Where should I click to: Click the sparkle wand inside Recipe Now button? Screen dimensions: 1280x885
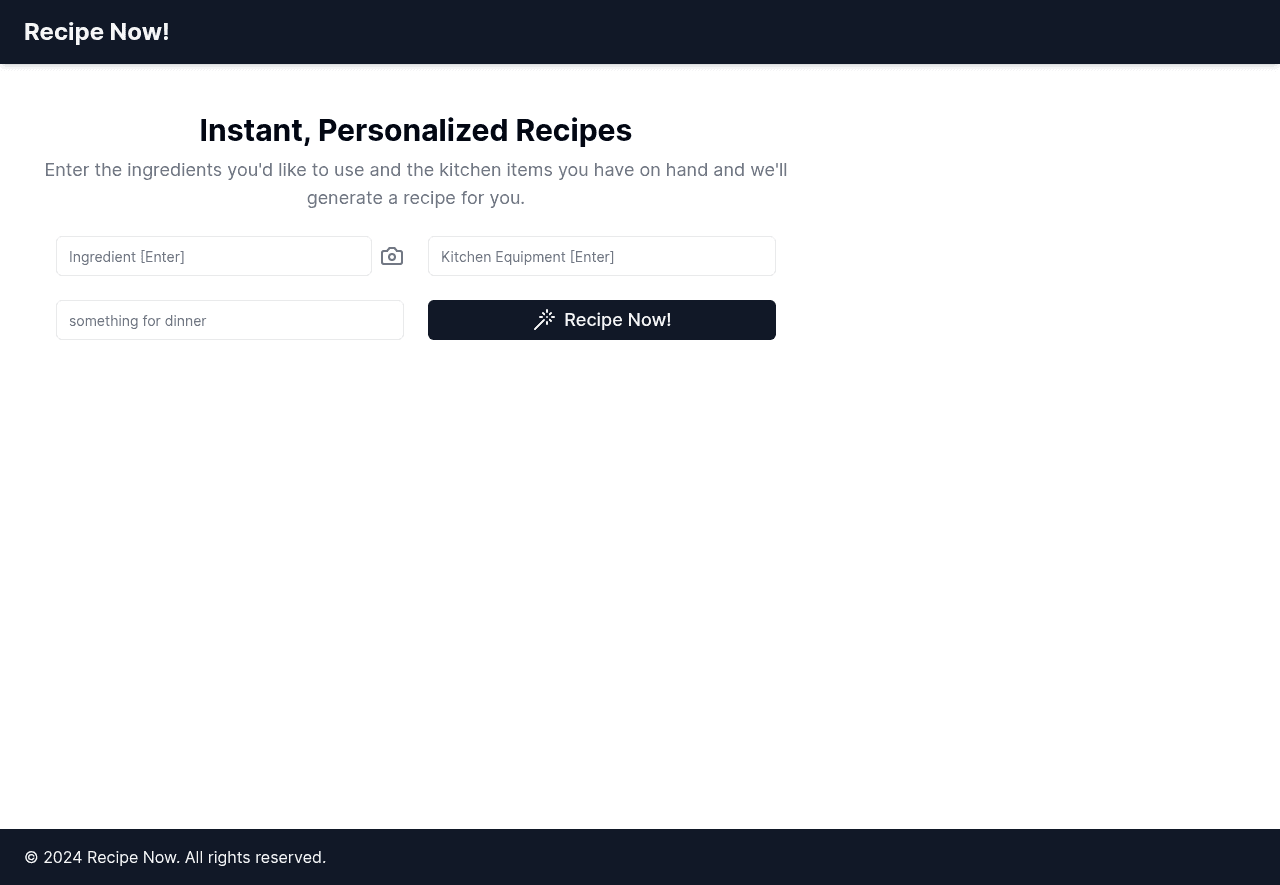pos(544,320)
